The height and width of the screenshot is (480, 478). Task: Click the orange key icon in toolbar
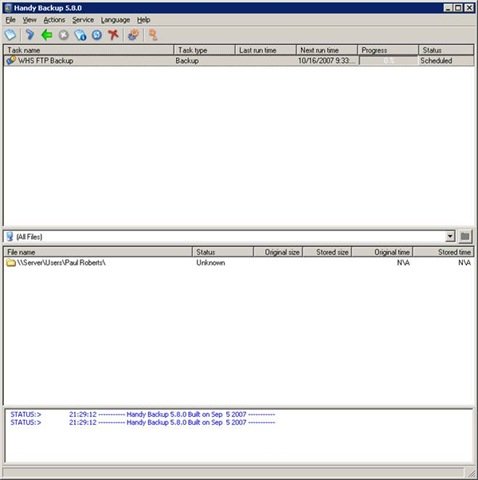click(x=153, y=35)
